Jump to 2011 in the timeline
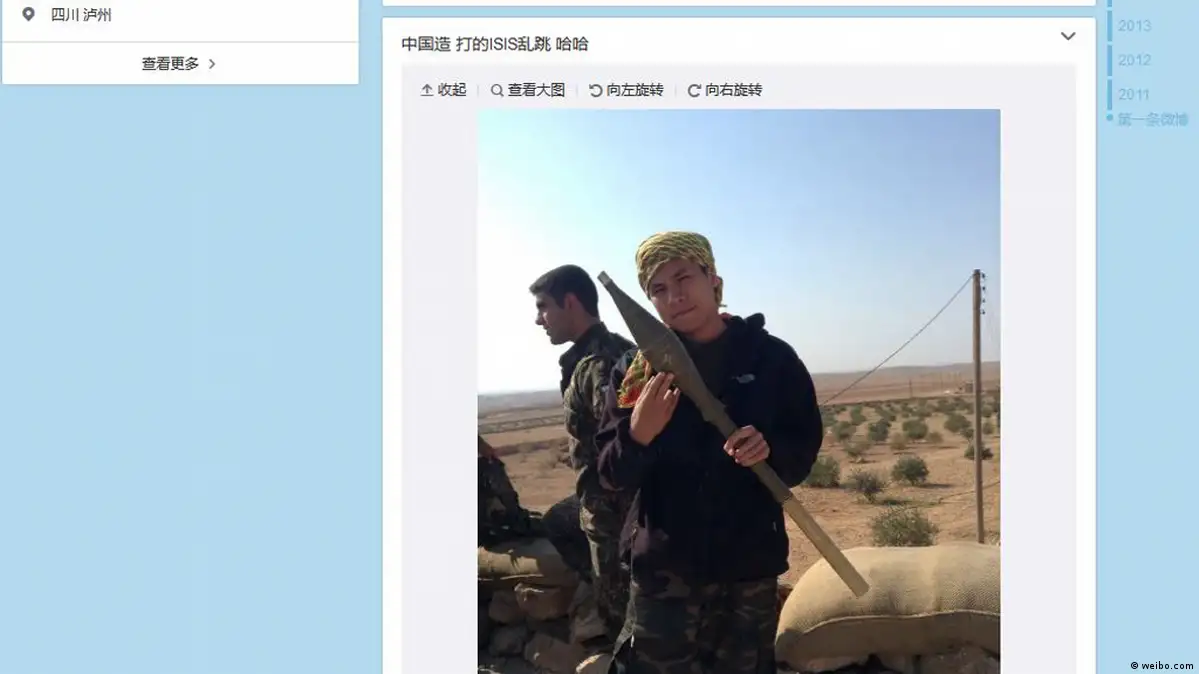This screenshot has height=674, width=1199. [1133, 95]
